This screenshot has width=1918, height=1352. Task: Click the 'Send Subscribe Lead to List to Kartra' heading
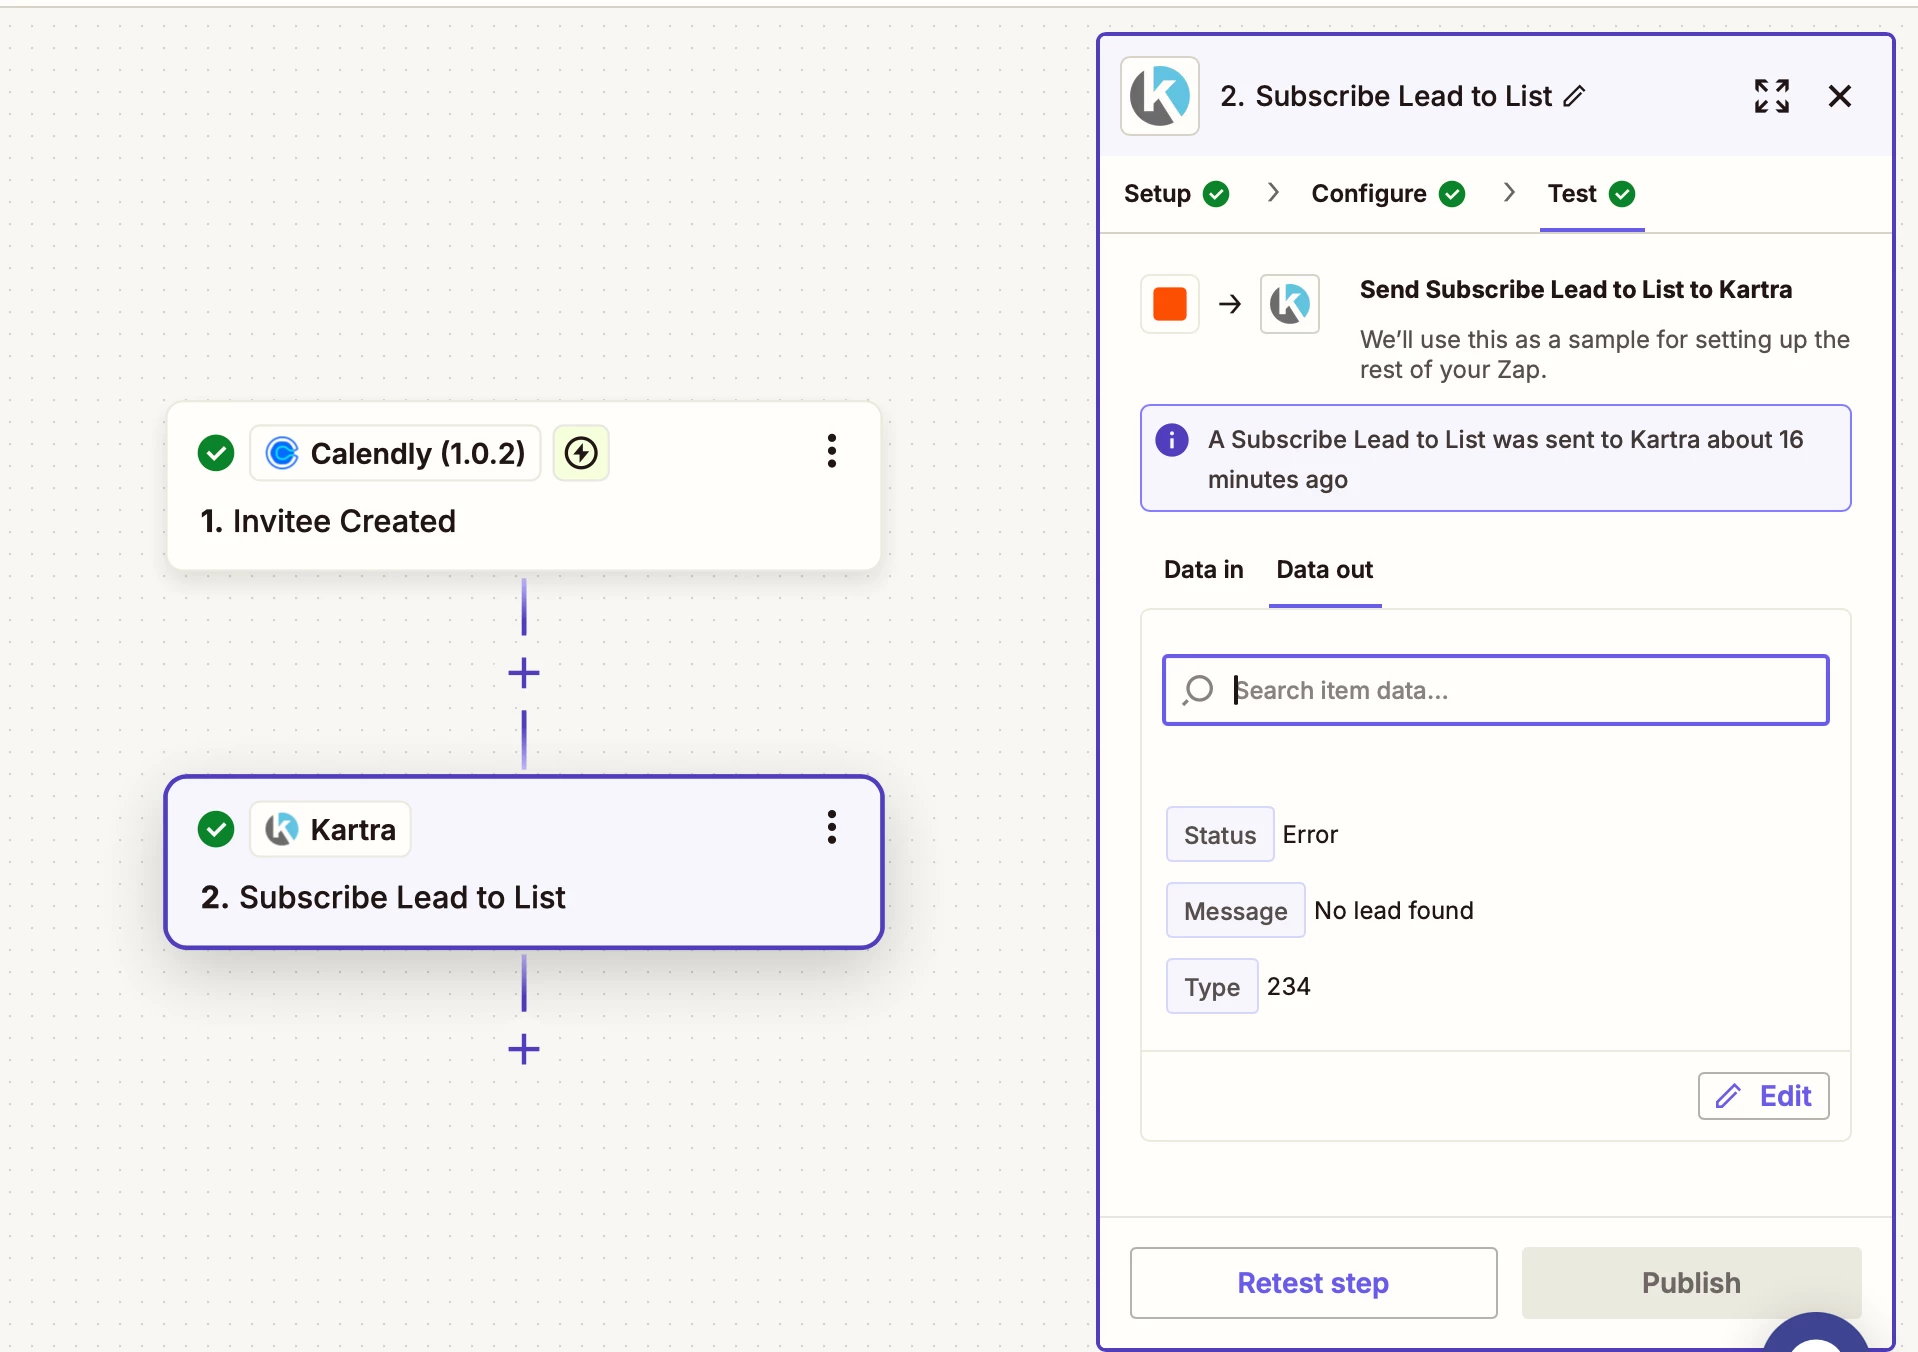coord(1575,290)
